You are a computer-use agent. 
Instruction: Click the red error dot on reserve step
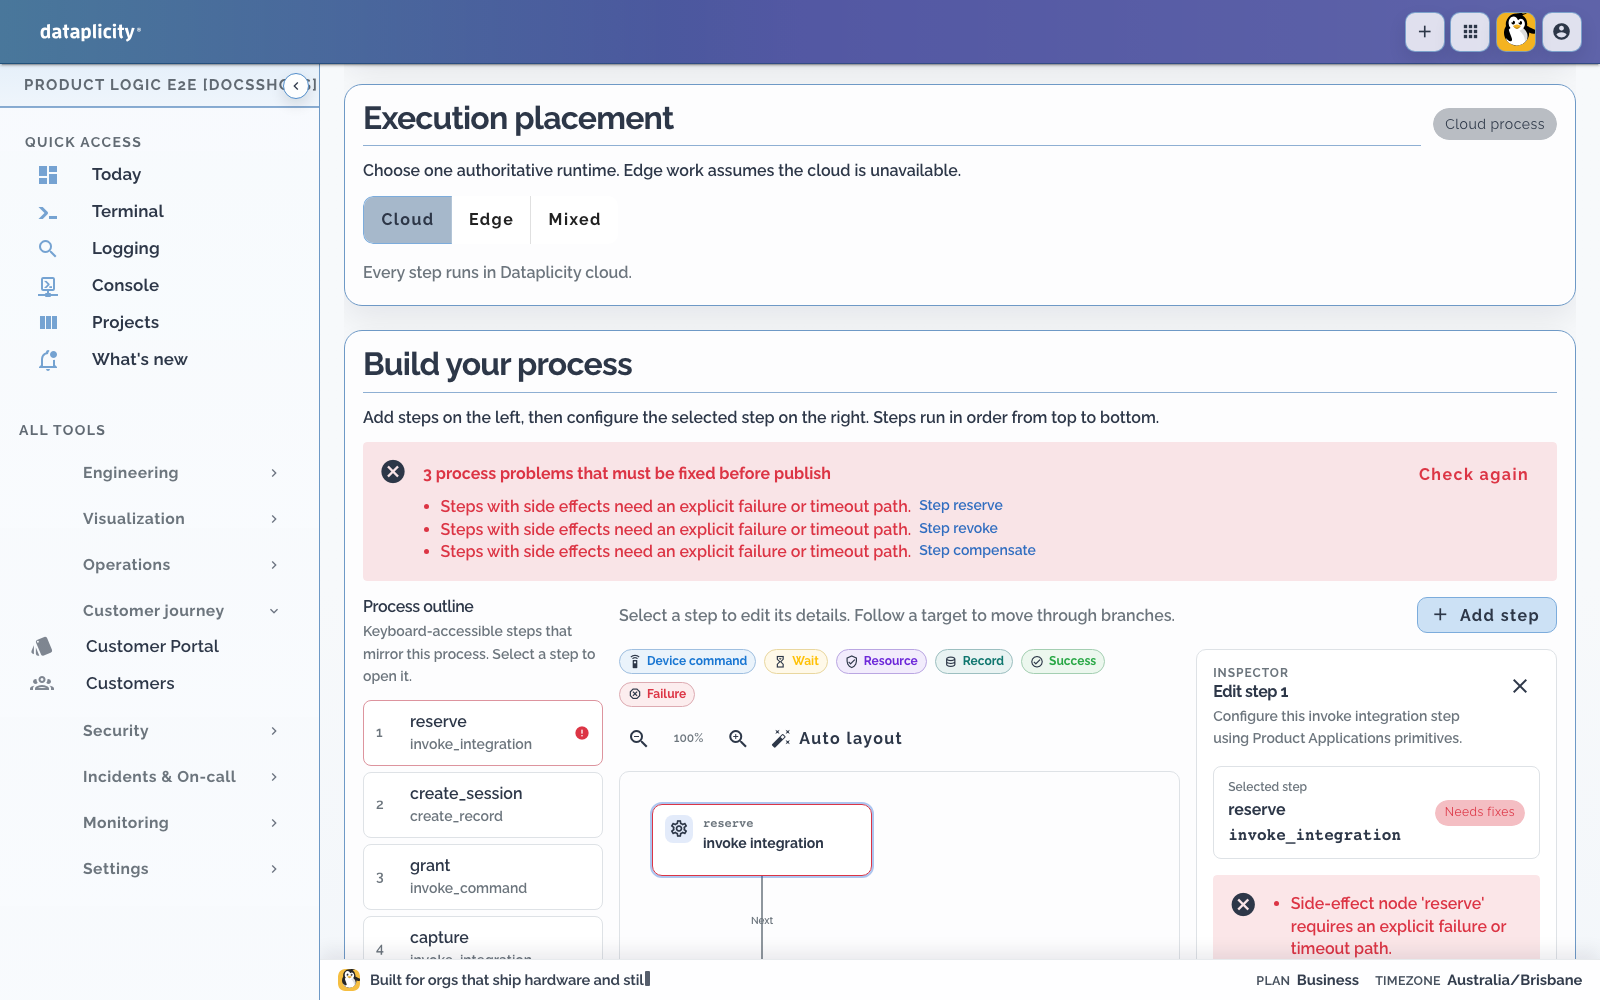coord(582,733)
